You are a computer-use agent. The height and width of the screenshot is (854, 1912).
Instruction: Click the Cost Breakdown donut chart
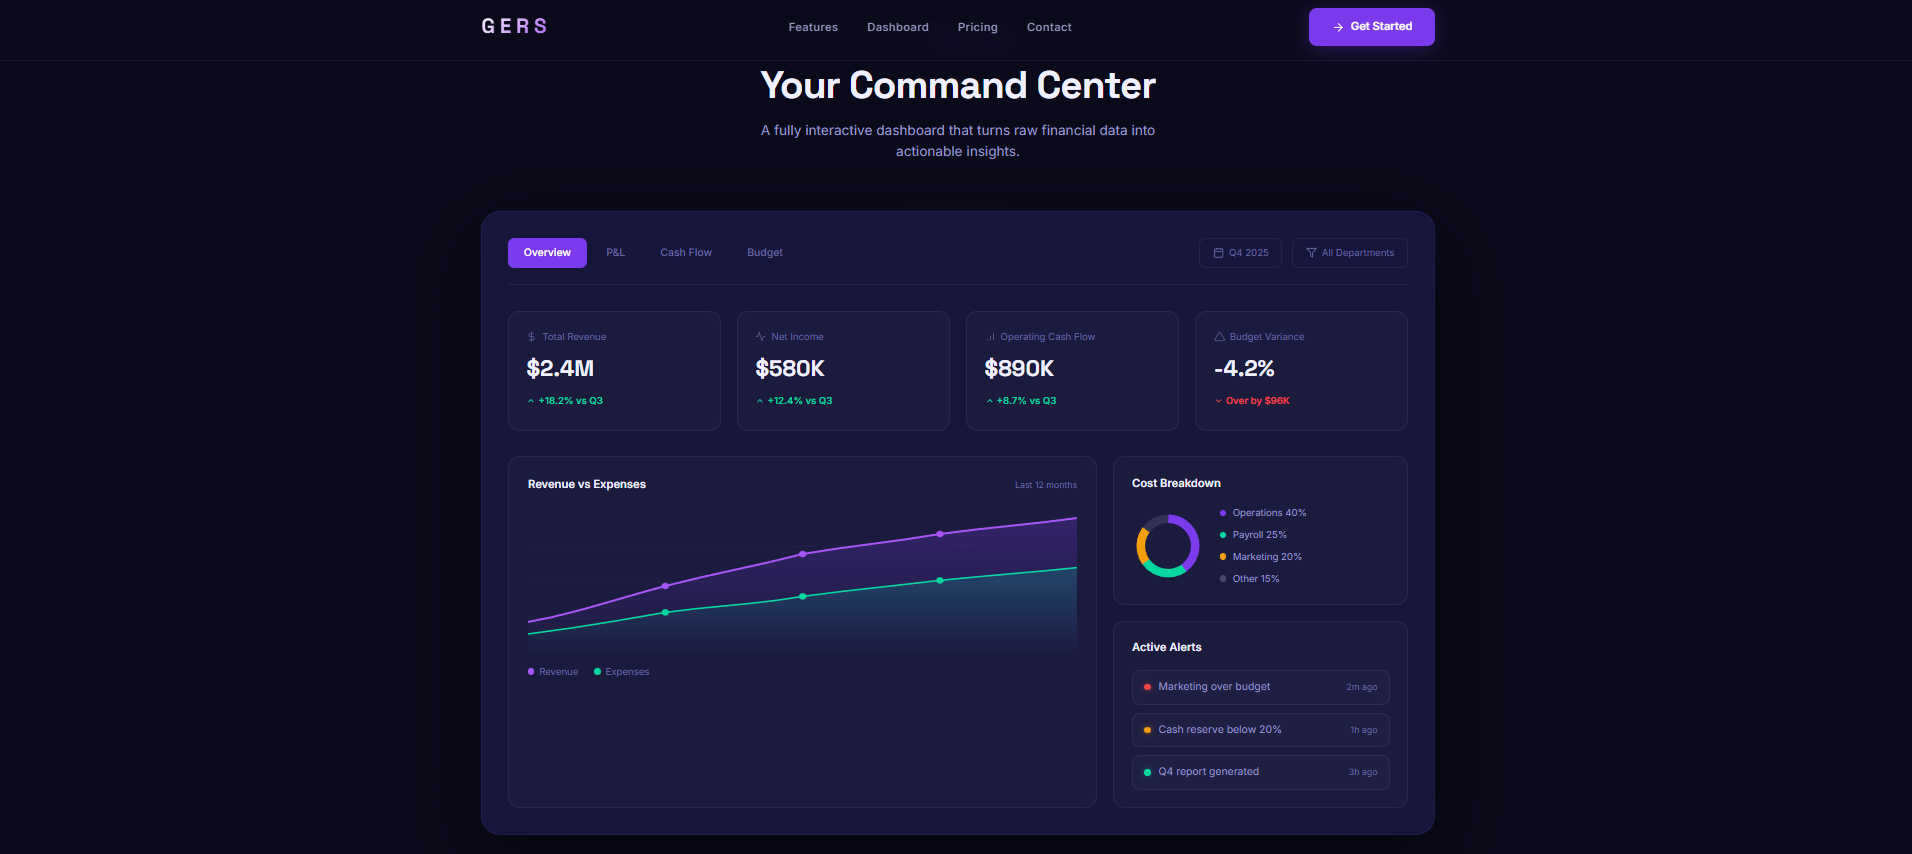click(1167, 546)
